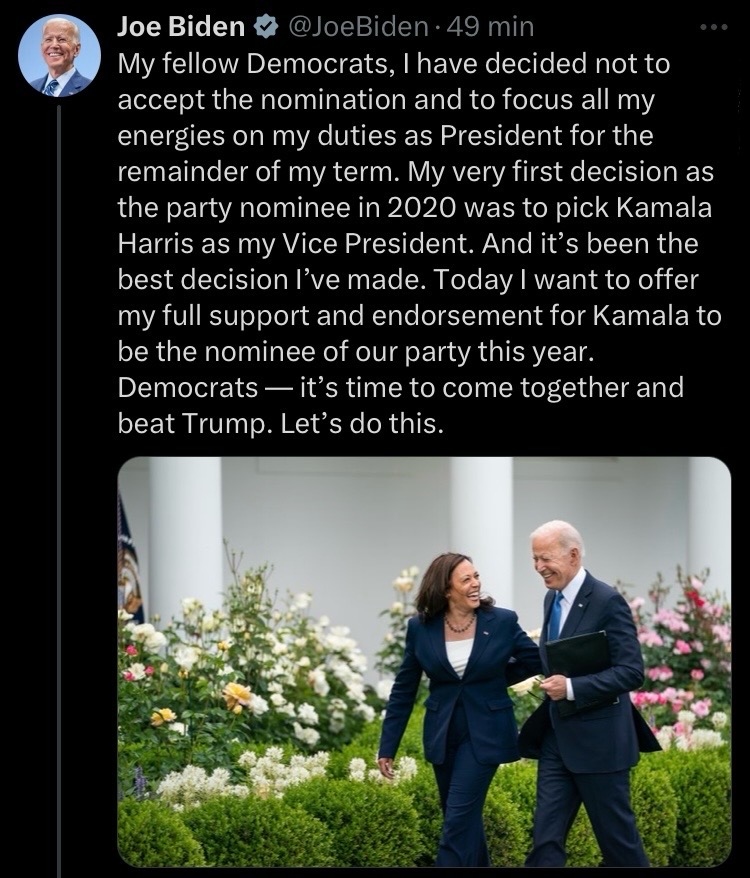Click the American flag in the photo
This screenshot has height=878, width=750.
tap(129, 560)
